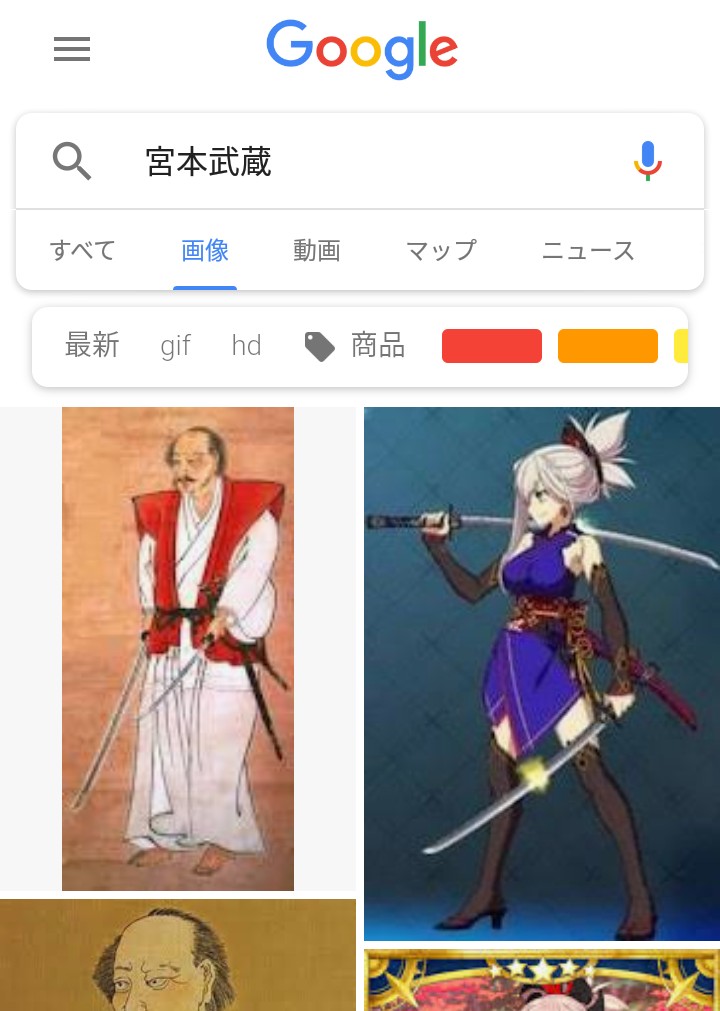Open the samurai portrait in red vest
720x1011 pixels.
click(x=178, y=649)
